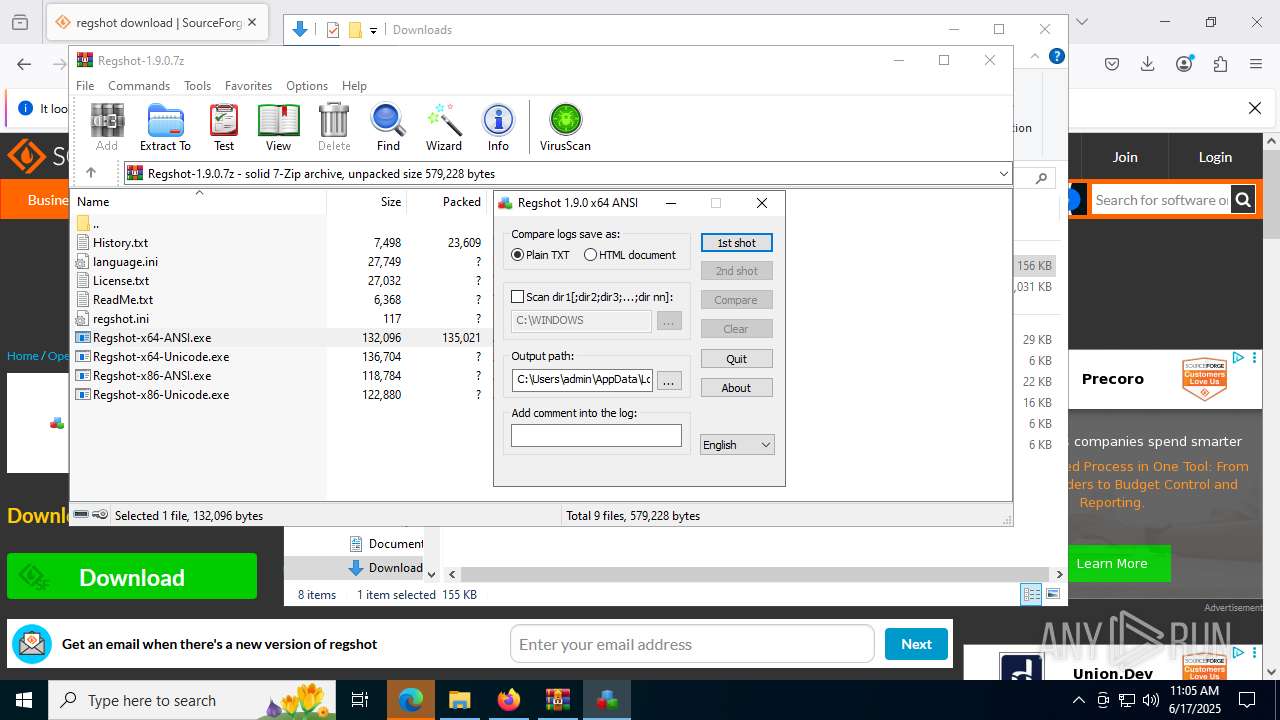1280x720 pixels.
Task: Click the email address field
Action: tap(692, 644)
